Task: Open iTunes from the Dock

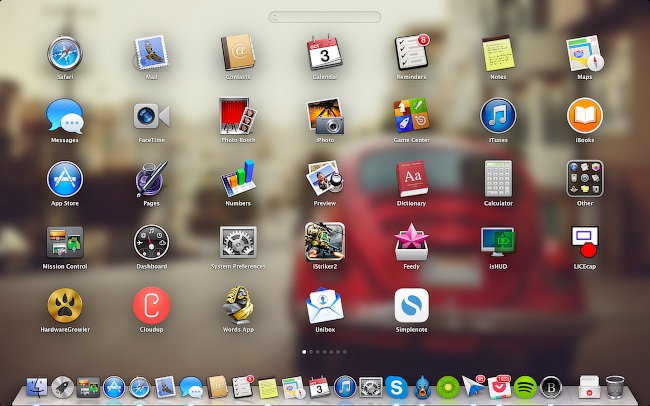Action: point(345,387)
